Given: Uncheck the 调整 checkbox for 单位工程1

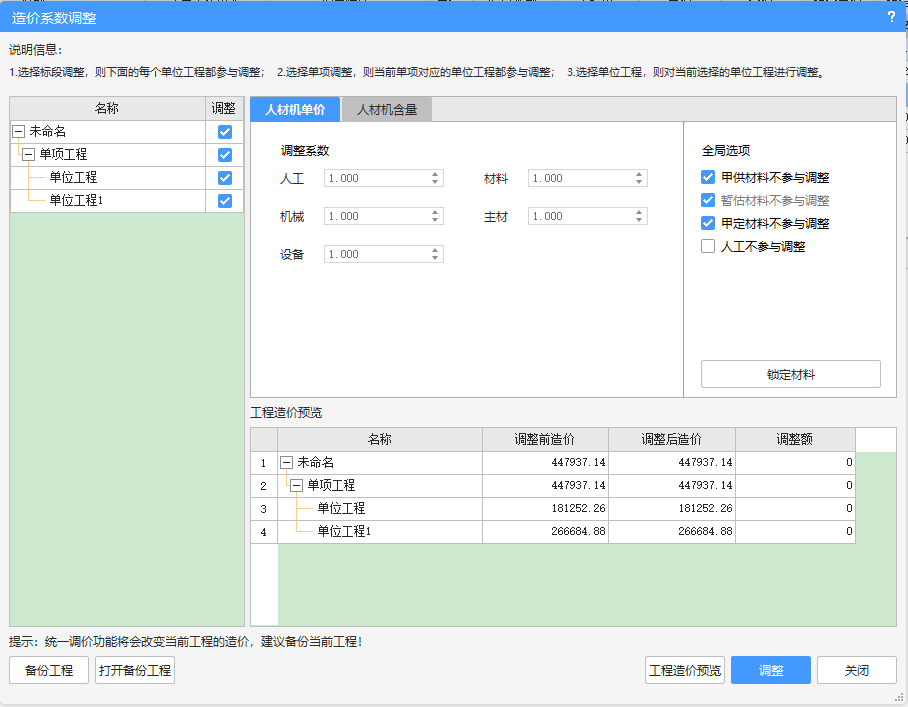Looking at the screenshot, I should 225,201.
